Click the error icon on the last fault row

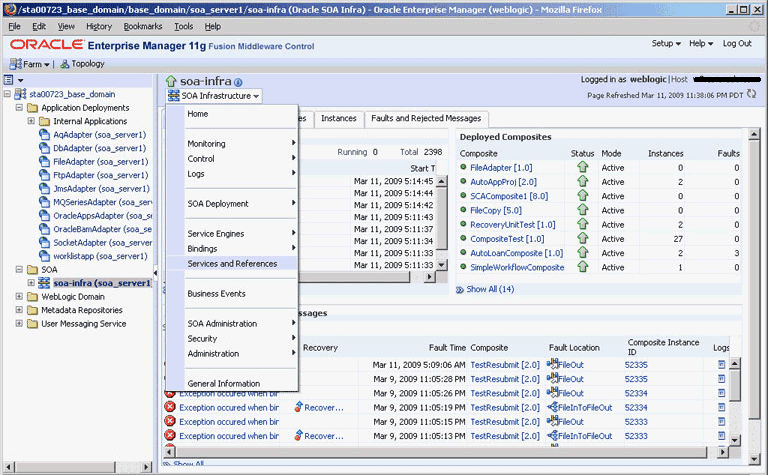coord(170,436)
